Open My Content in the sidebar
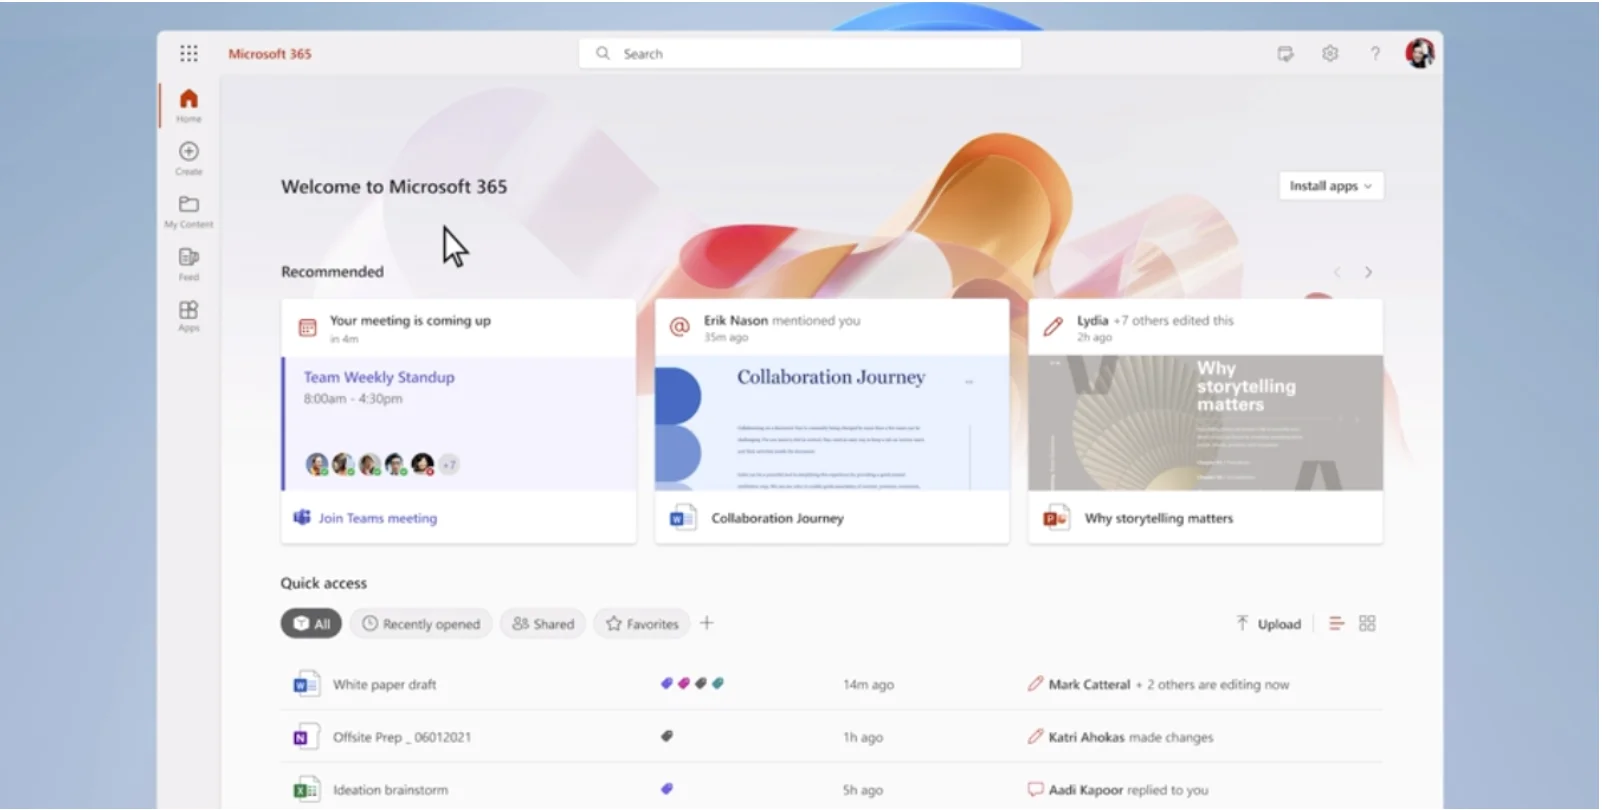Screen dimensions: 1602x810 point(189,211)
